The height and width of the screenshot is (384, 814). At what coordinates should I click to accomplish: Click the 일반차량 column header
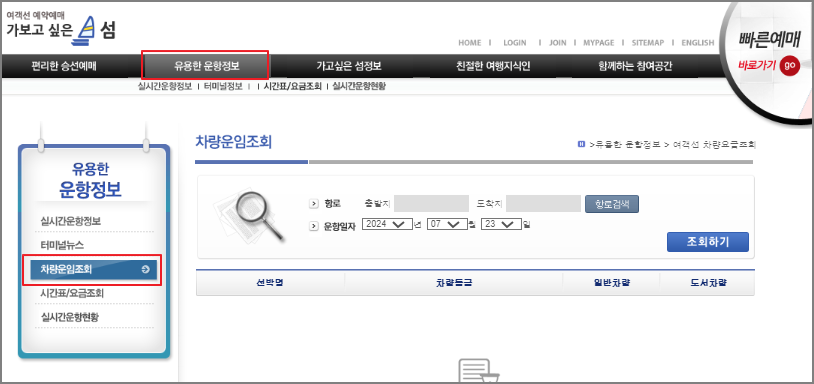coord(612,283)
